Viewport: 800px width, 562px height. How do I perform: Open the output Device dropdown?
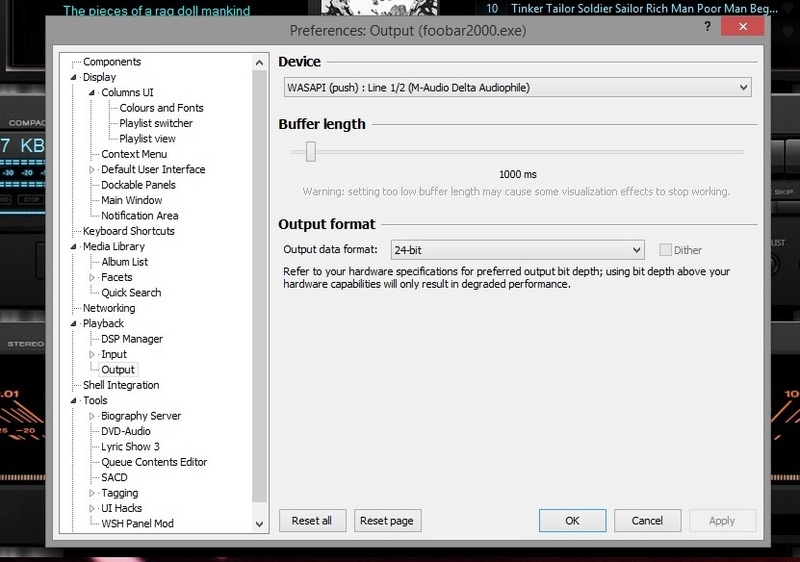tap(517, 88)
